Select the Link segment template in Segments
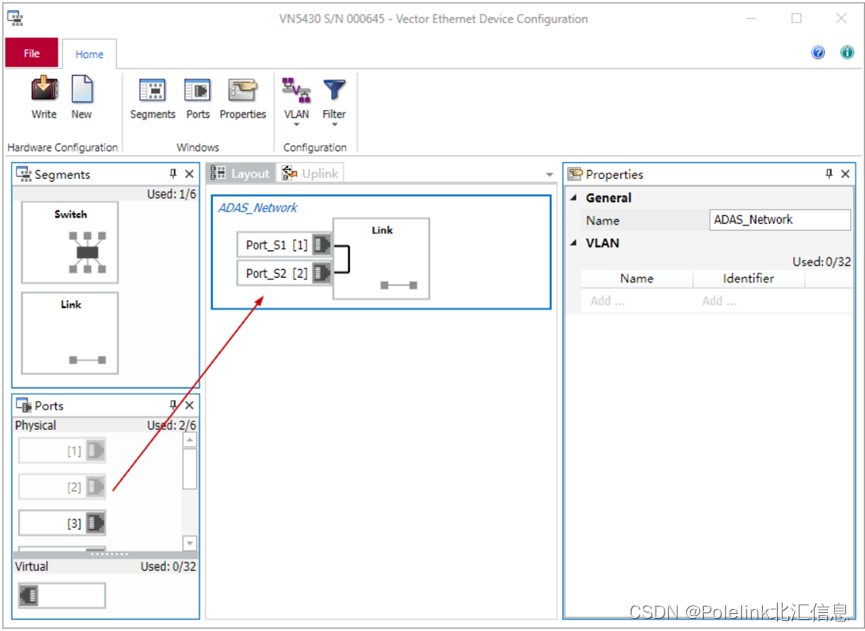 (70, 333)
